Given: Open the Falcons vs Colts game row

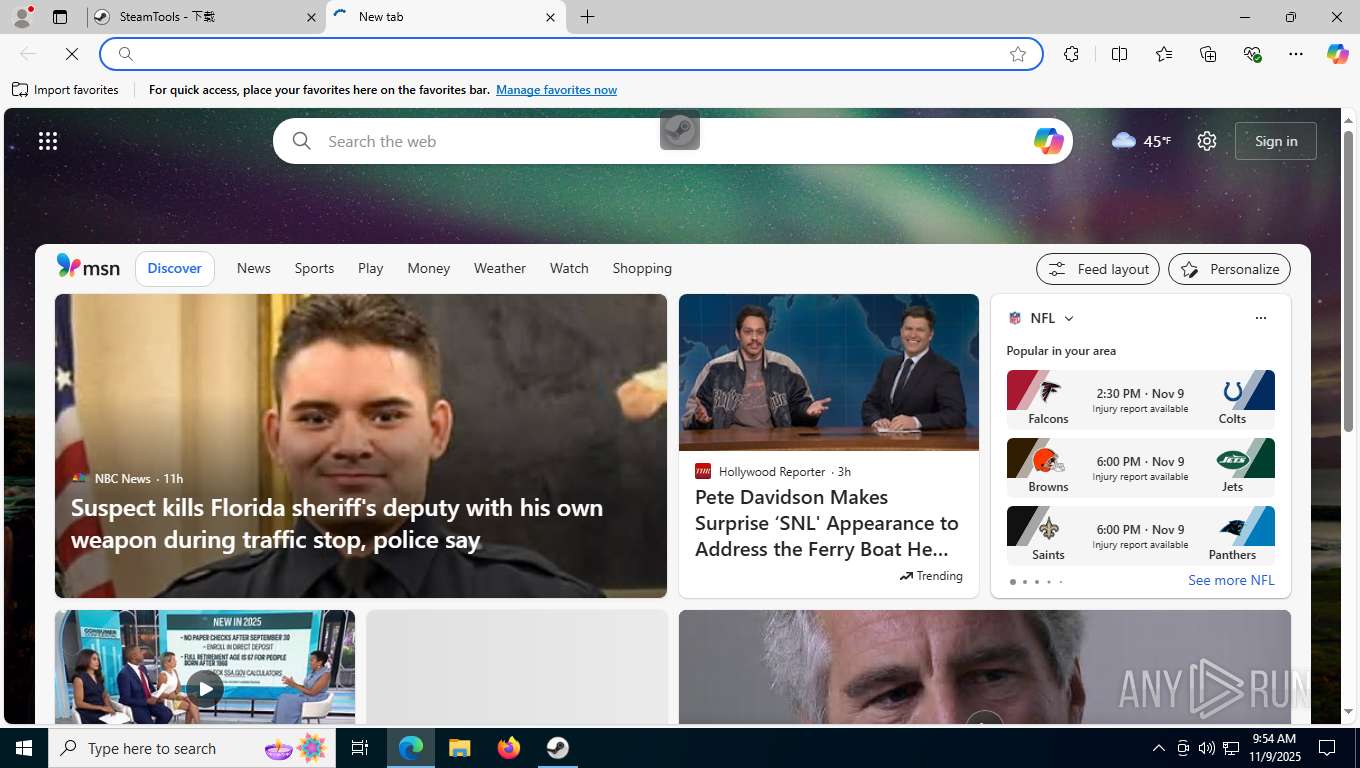Looking at the screenshot, I should click(x=1141, y=399).
